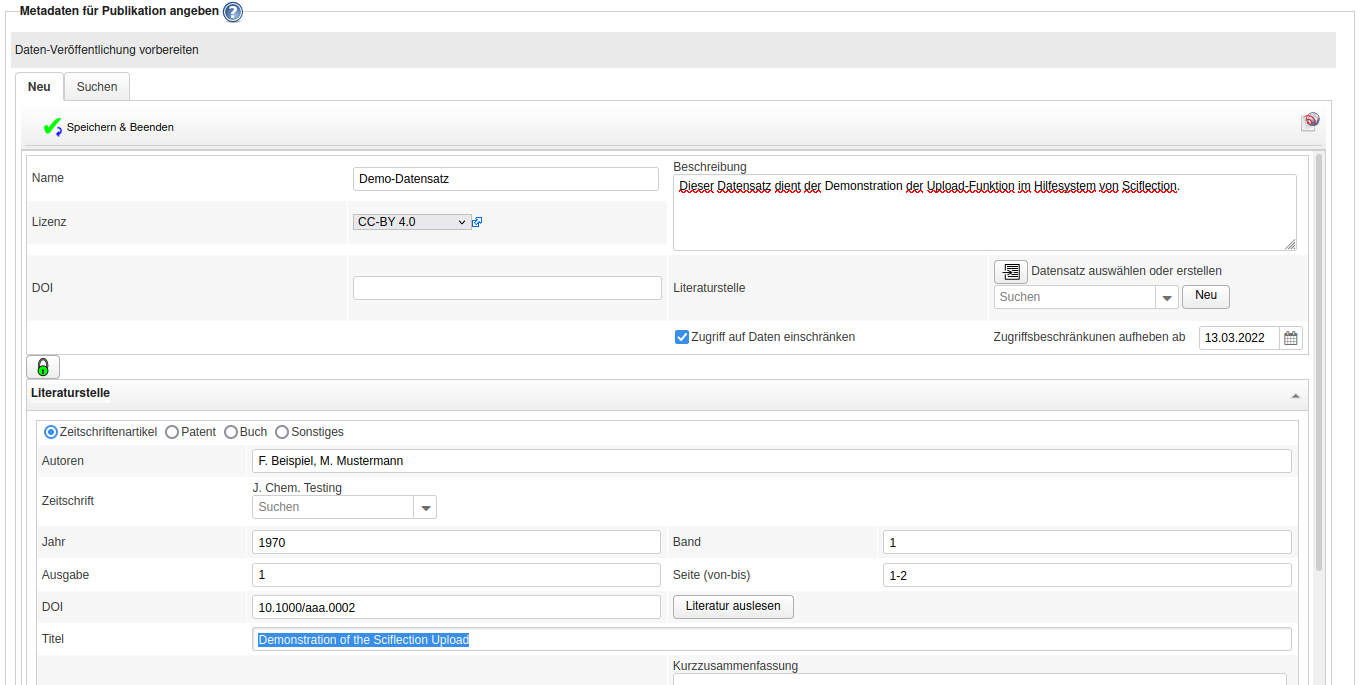Choose the Sonstiges radio option

click(x=282, y=432)
